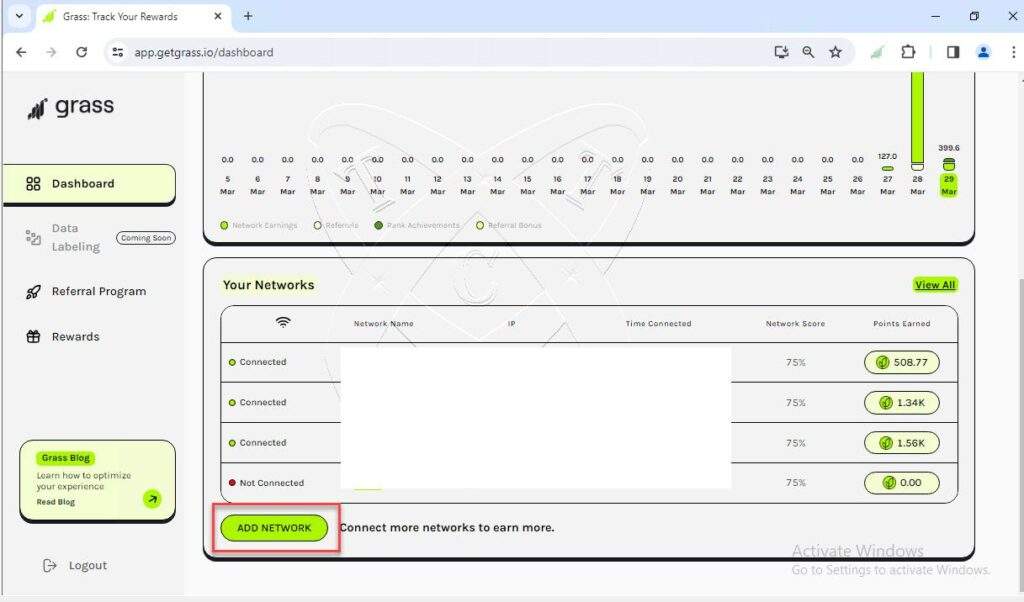The width and height of the screenshot is (1024, 602).
Task: Toggle the browser side panel icon
Action: point(953,52)
